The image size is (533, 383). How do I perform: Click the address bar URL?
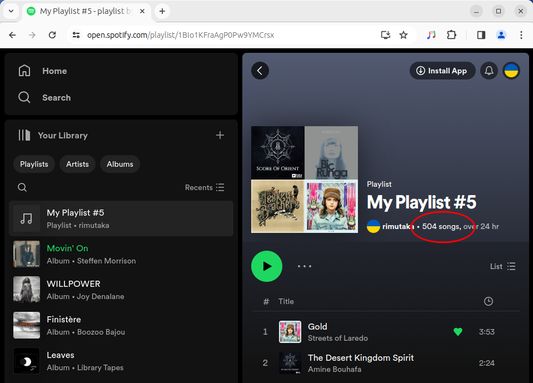tap(180, 35)
